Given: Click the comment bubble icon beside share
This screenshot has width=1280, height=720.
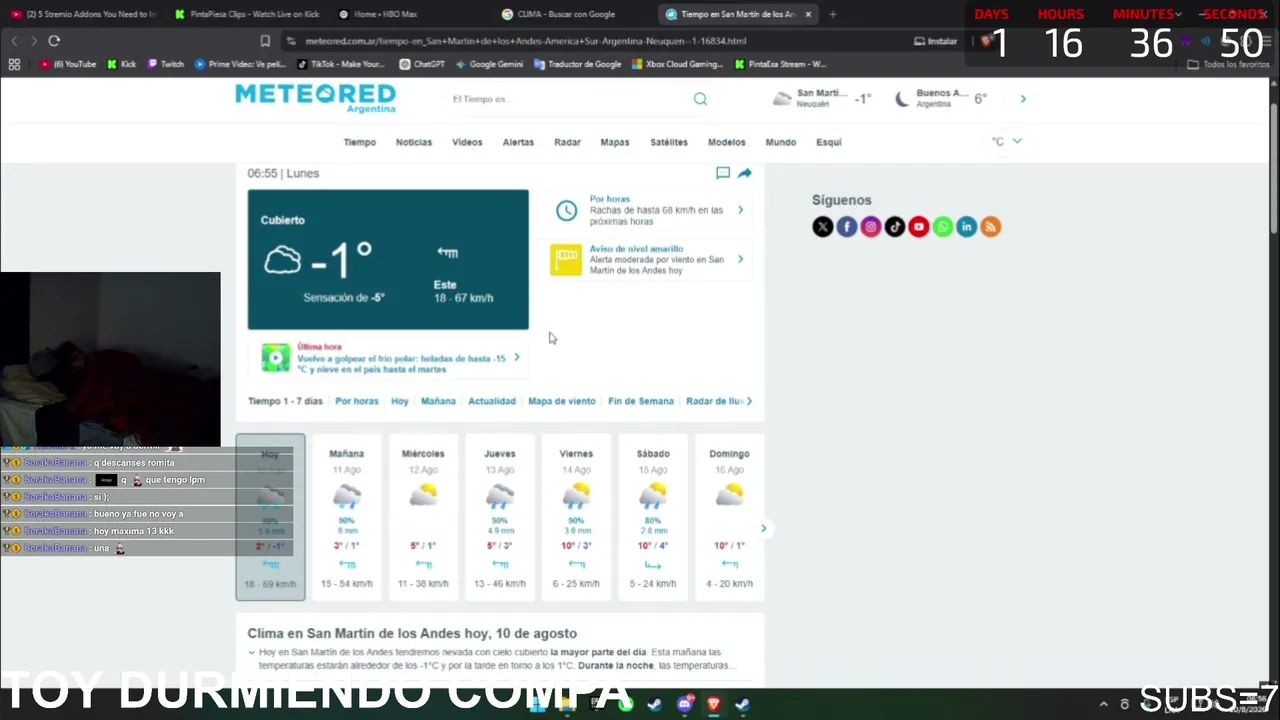Looking at the screenshot, I should pos(723,173).
